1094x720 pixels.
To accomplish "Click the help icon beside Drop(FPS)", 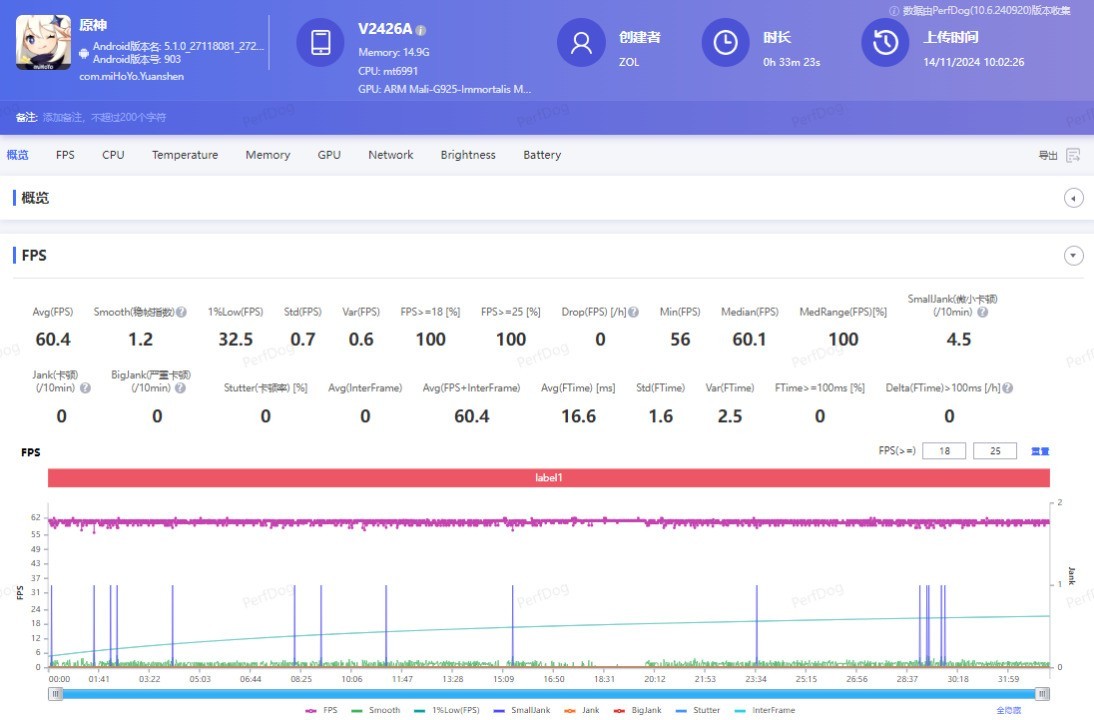I will pos(634,312).
